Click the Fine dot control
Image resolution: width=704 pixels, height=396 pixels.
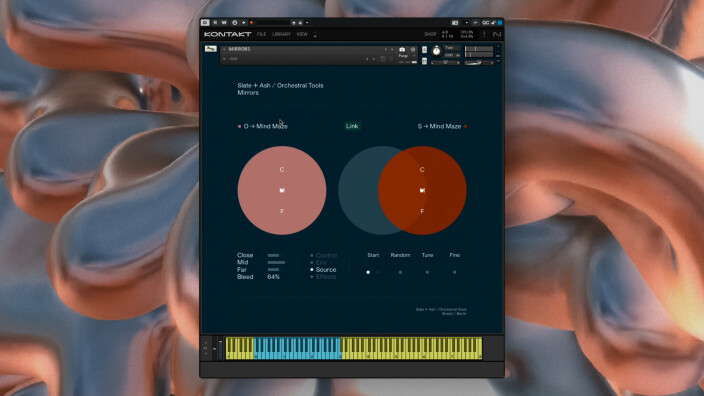(454, 272)
